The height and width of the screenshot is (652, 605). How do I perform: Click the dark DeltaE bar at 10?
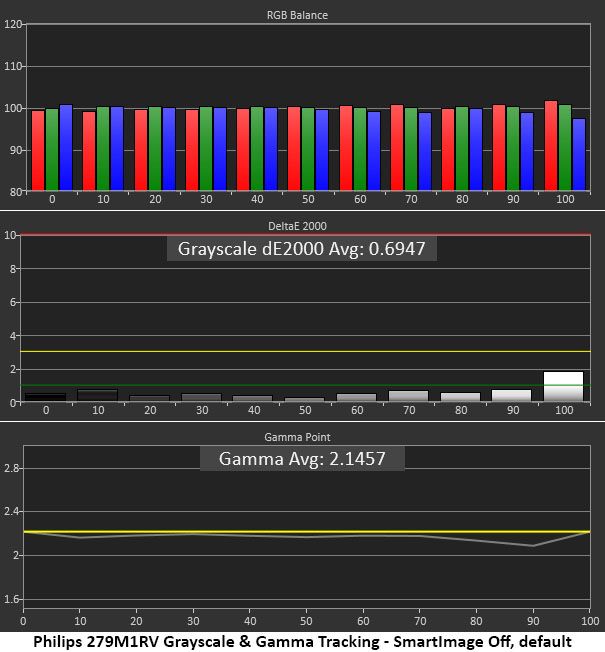click(x=97, y=395)
